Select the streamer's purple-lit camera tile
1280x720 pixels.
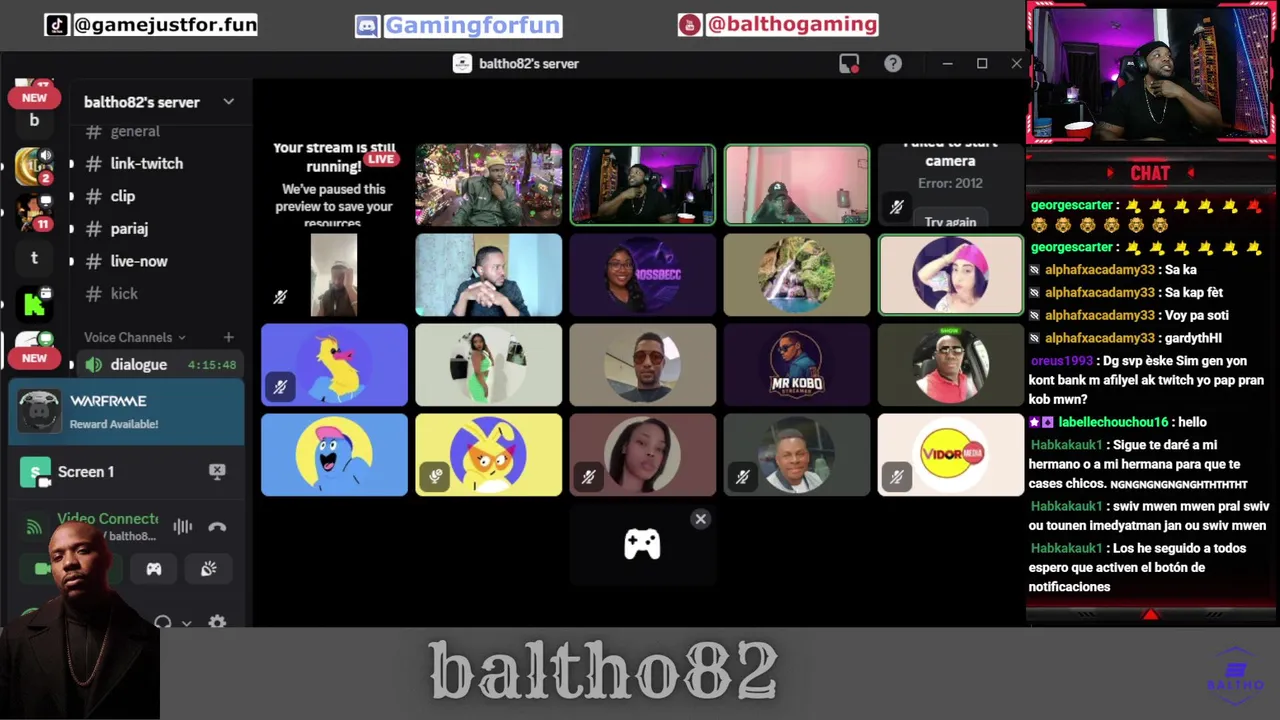point(642,185)
